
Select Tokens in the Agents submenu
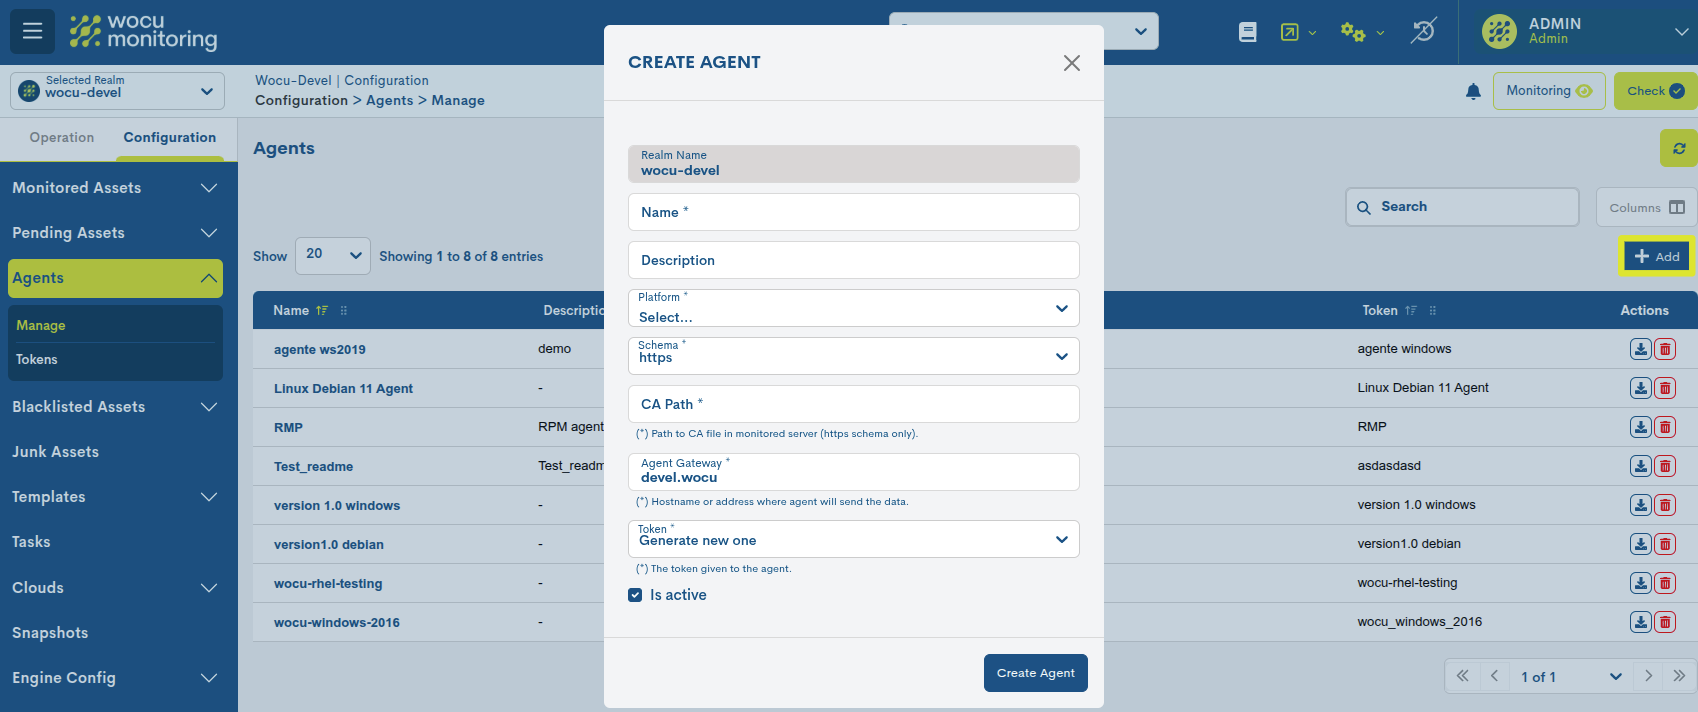pos(37,360)
